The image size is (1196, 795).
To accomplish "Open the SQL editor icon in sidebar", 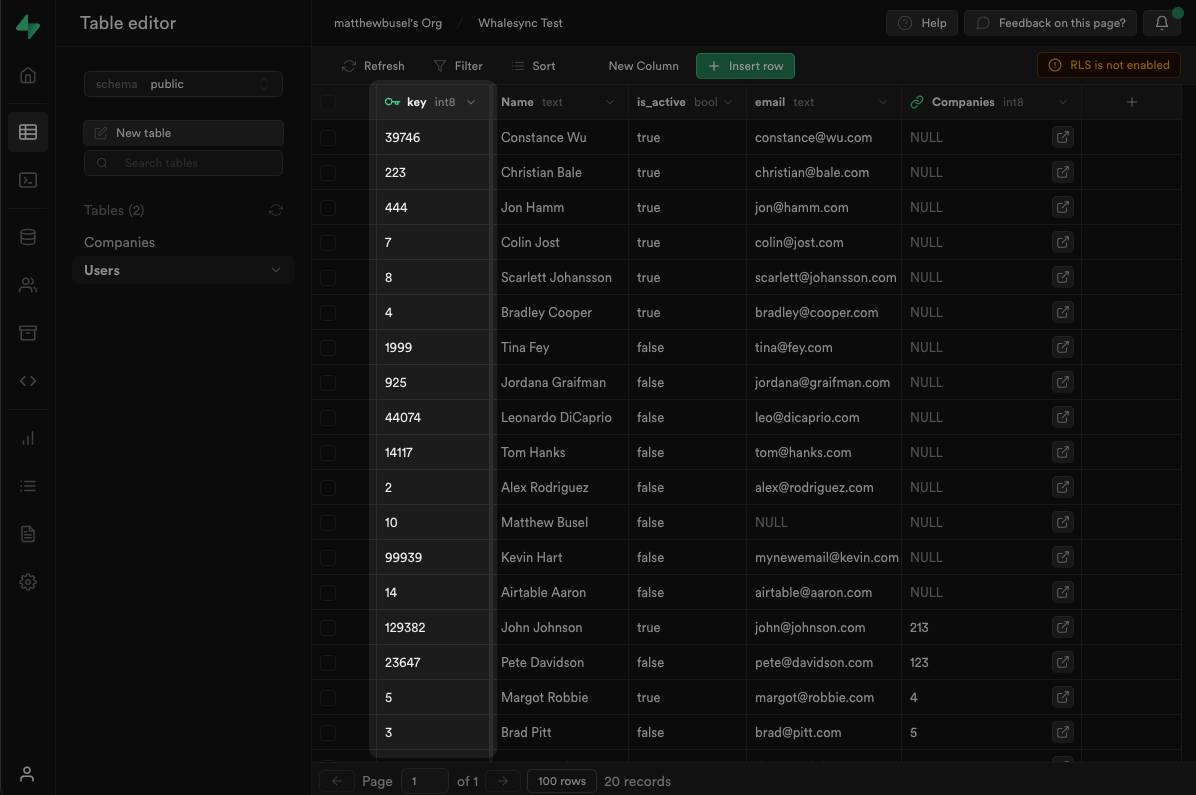I will coord(28,180).
